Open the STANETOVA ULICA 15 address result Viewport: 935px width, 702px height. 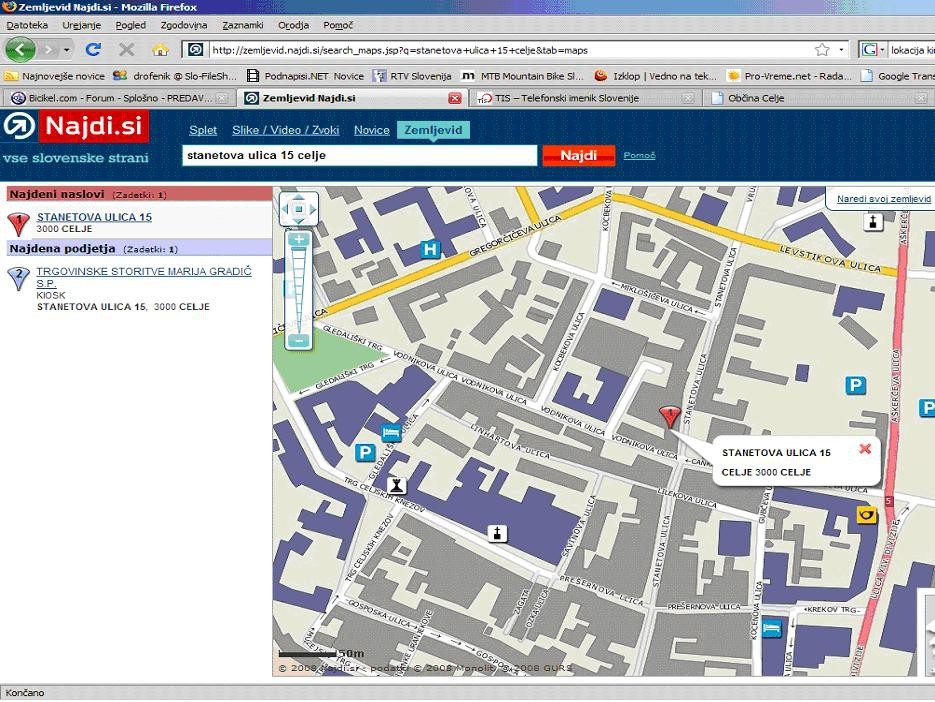point(94,217)
